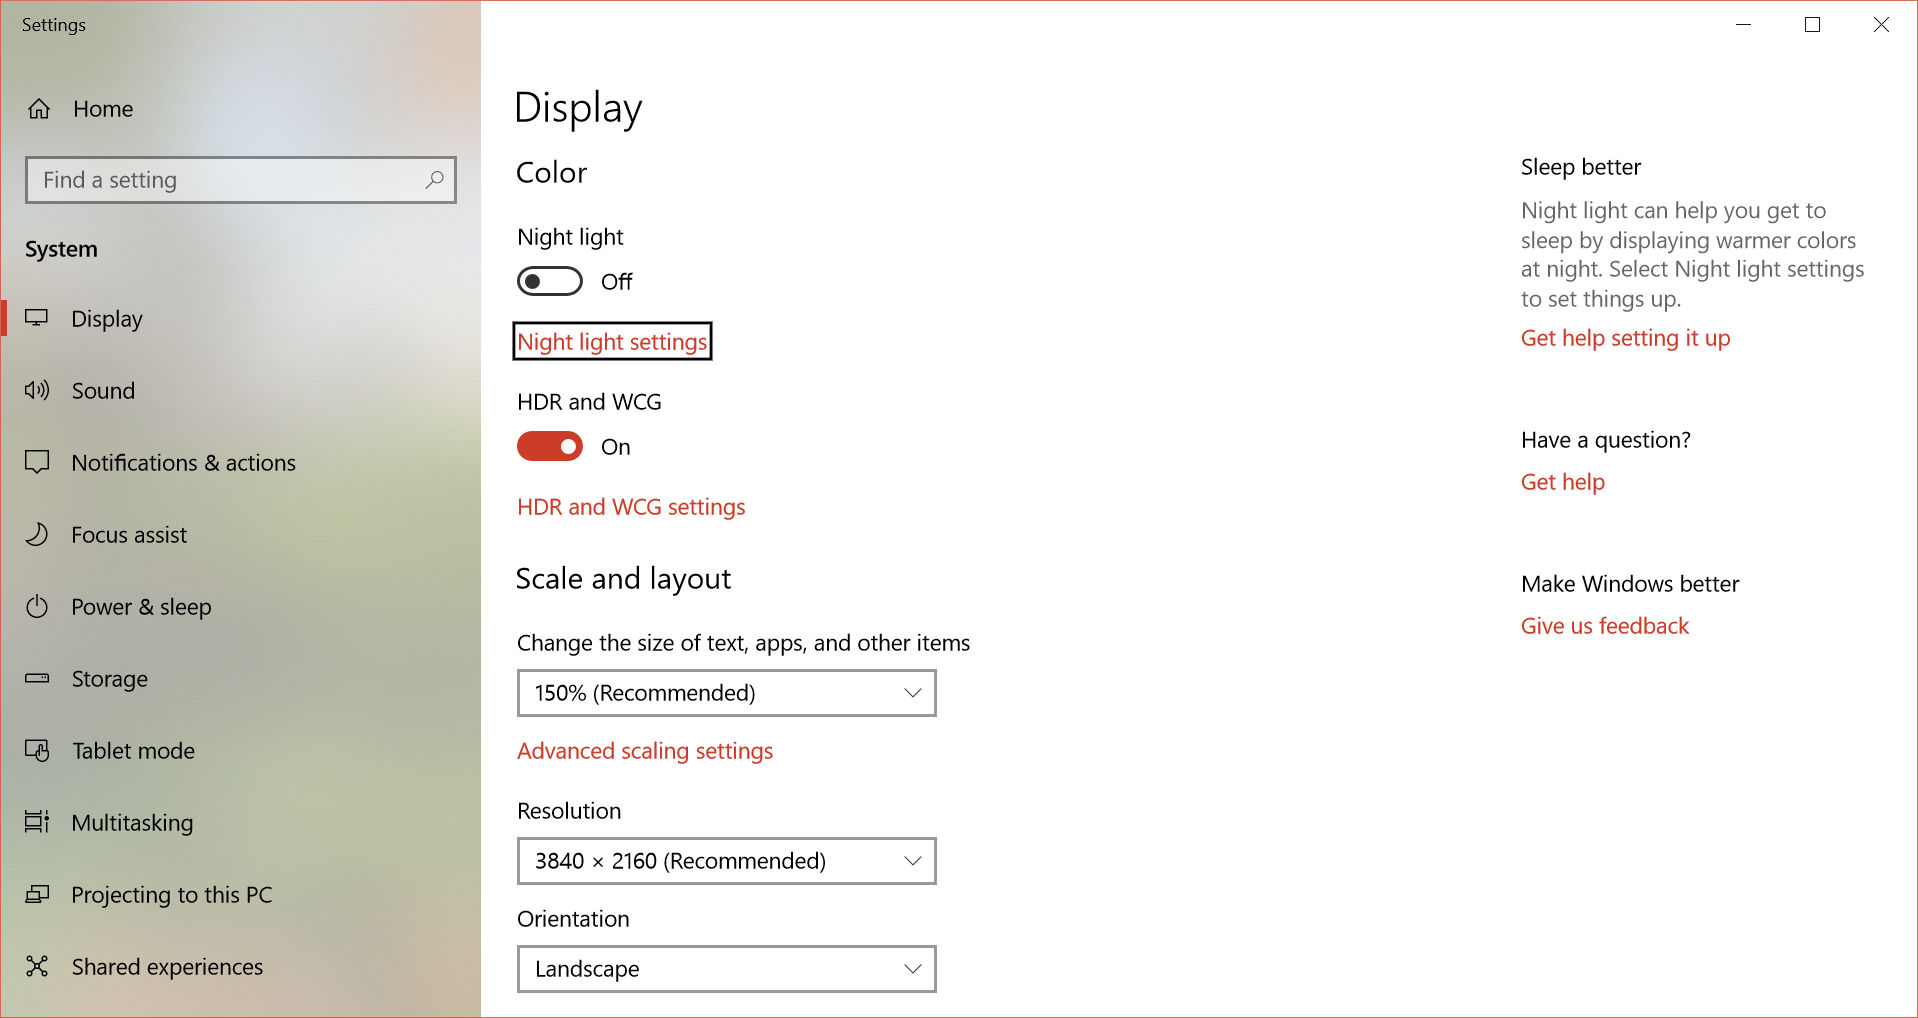
Task: Click the Have a question? heading
Action: coord(1606,440)
